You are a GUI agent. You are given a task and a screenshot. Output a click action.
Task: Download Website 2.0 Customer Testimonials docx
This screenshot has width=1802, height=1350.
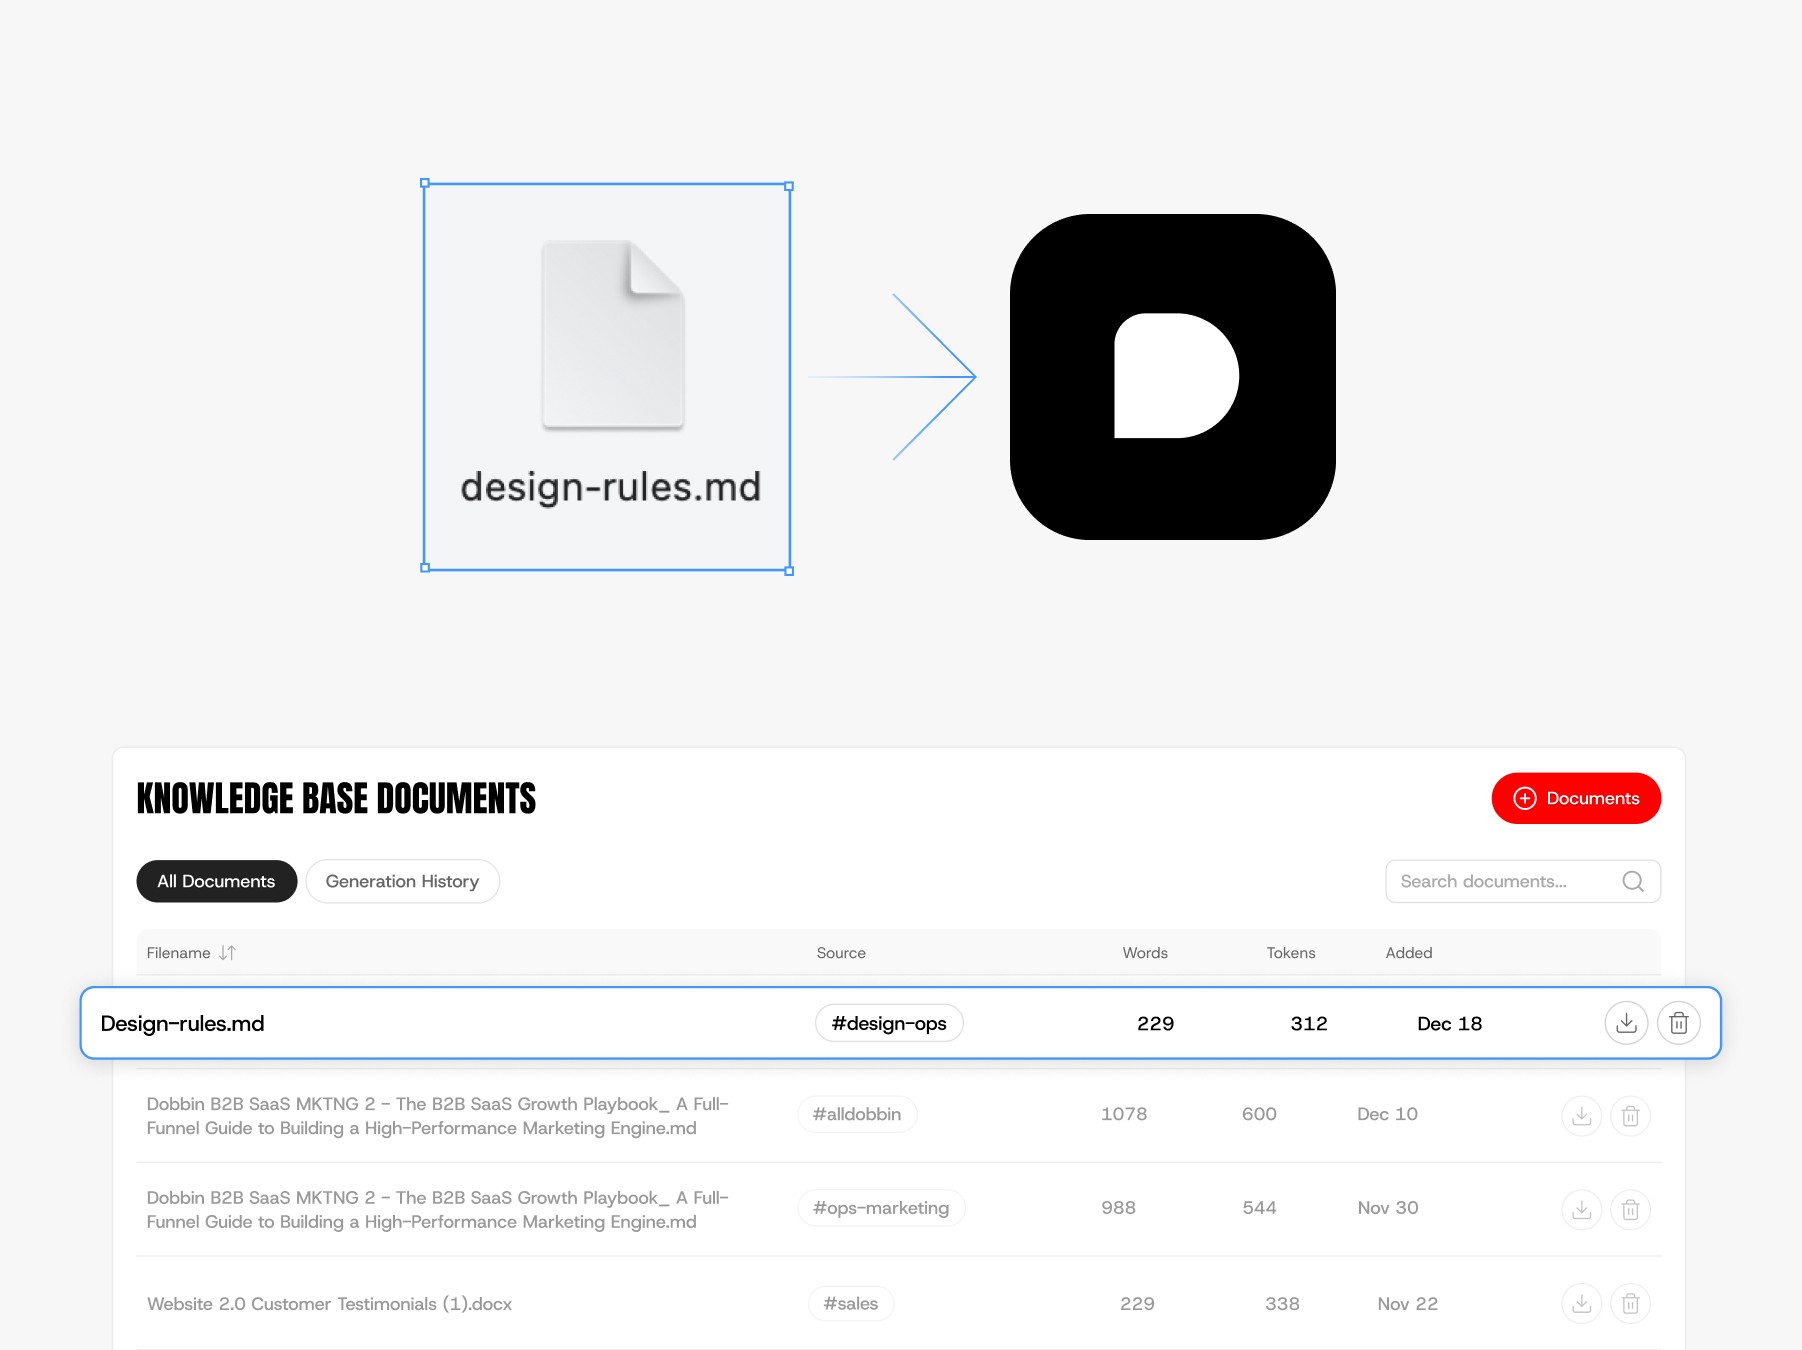point(1582,1303)
